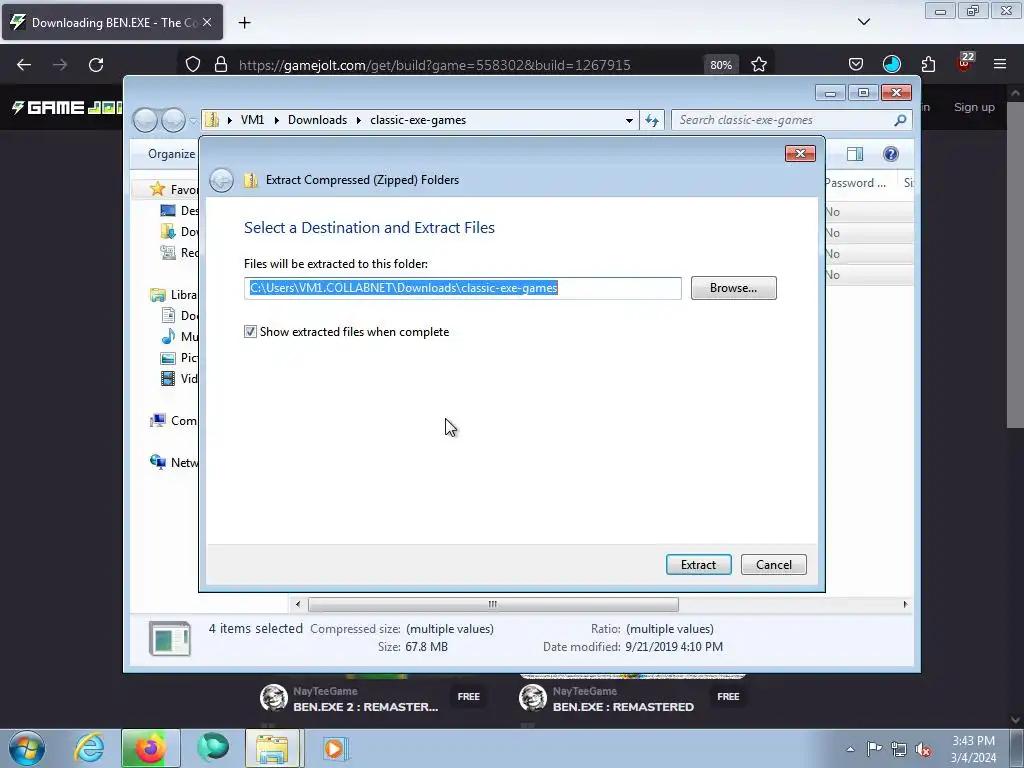Reload the page in Firefox
This screenshot has width=1024, height=768.
(96, 65)
